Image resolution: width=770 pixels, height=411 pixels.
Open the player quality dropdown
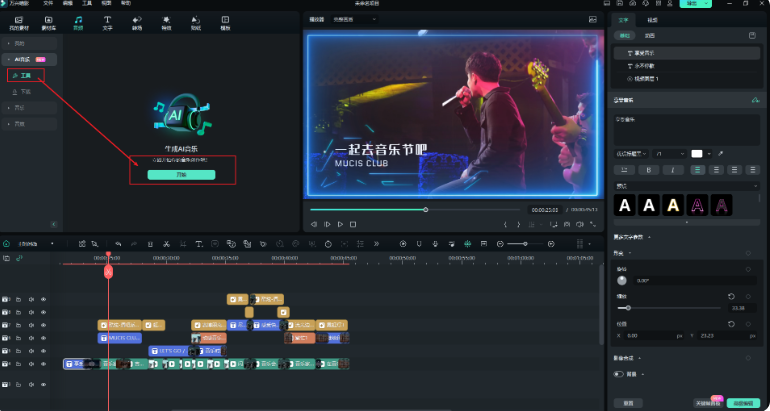(354, 20)
